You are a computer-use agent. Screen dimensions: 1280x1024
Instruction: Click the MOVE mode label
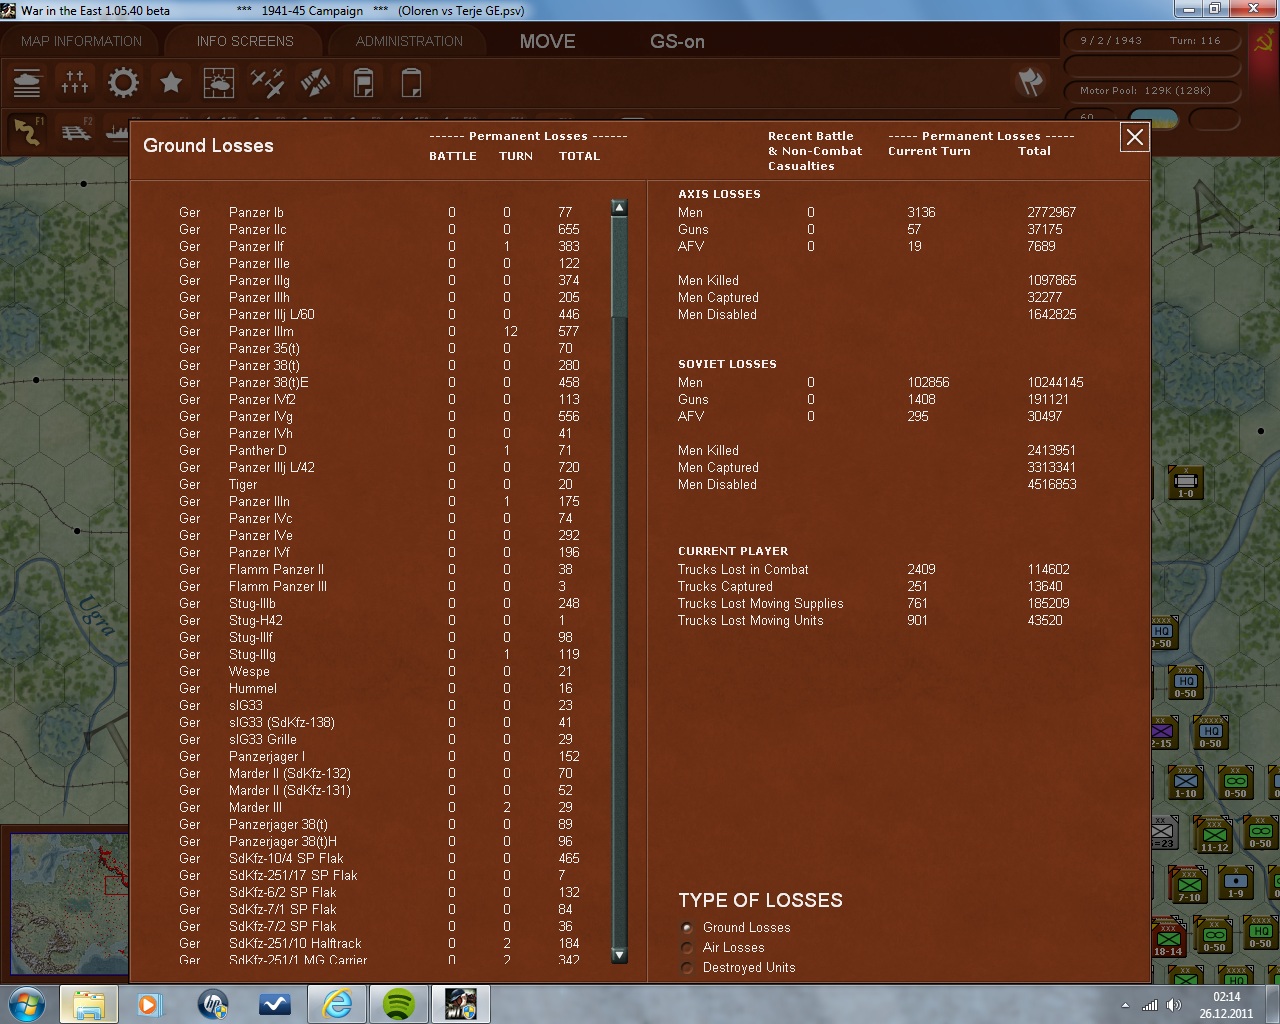pos(547,41)
